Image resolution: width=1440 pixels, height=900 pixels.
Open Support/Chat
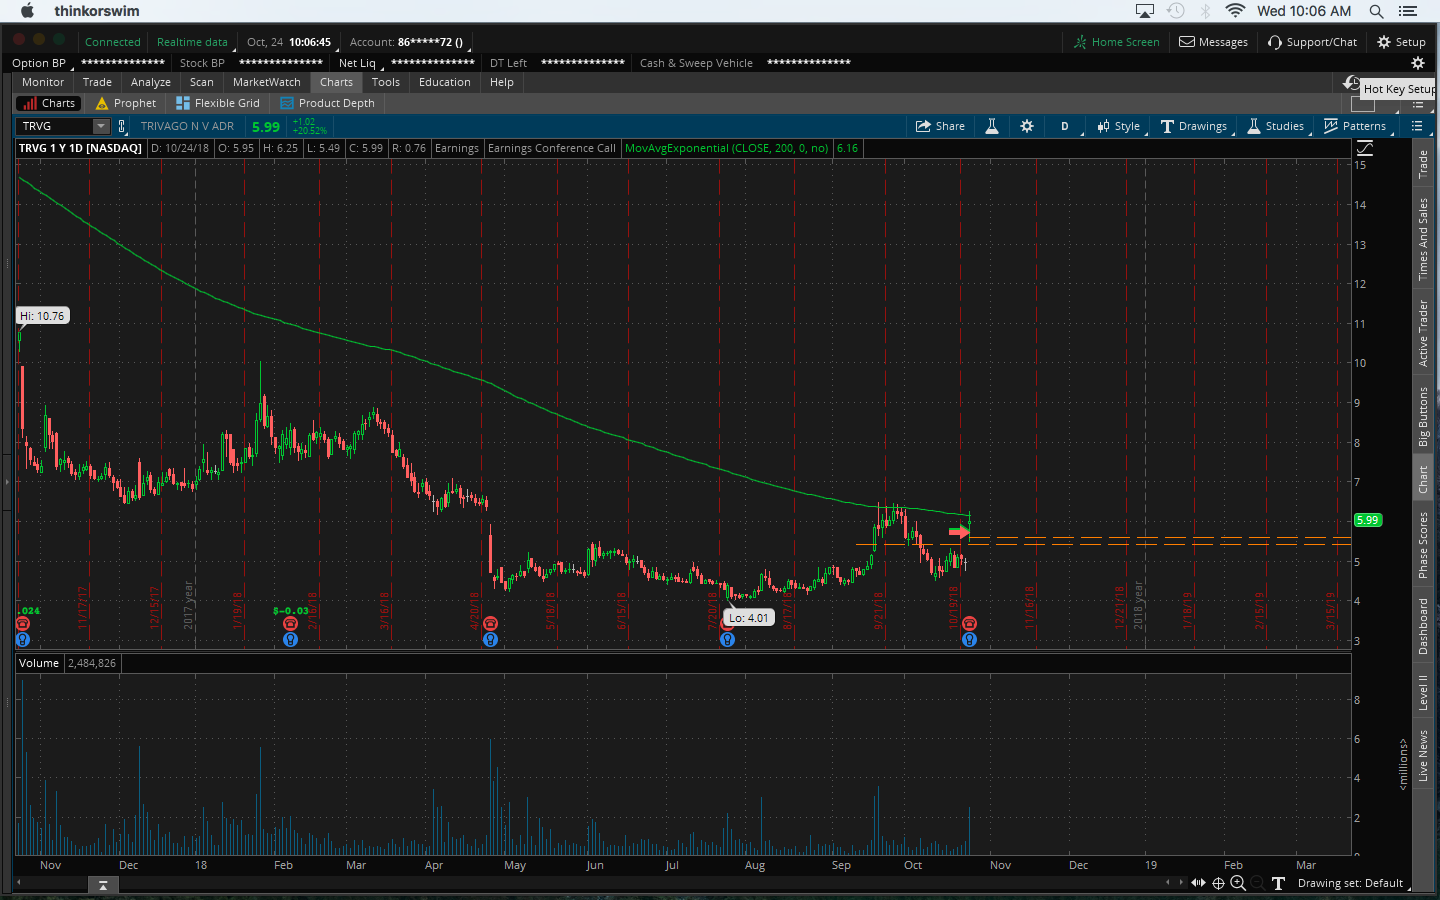point(1312,42)
